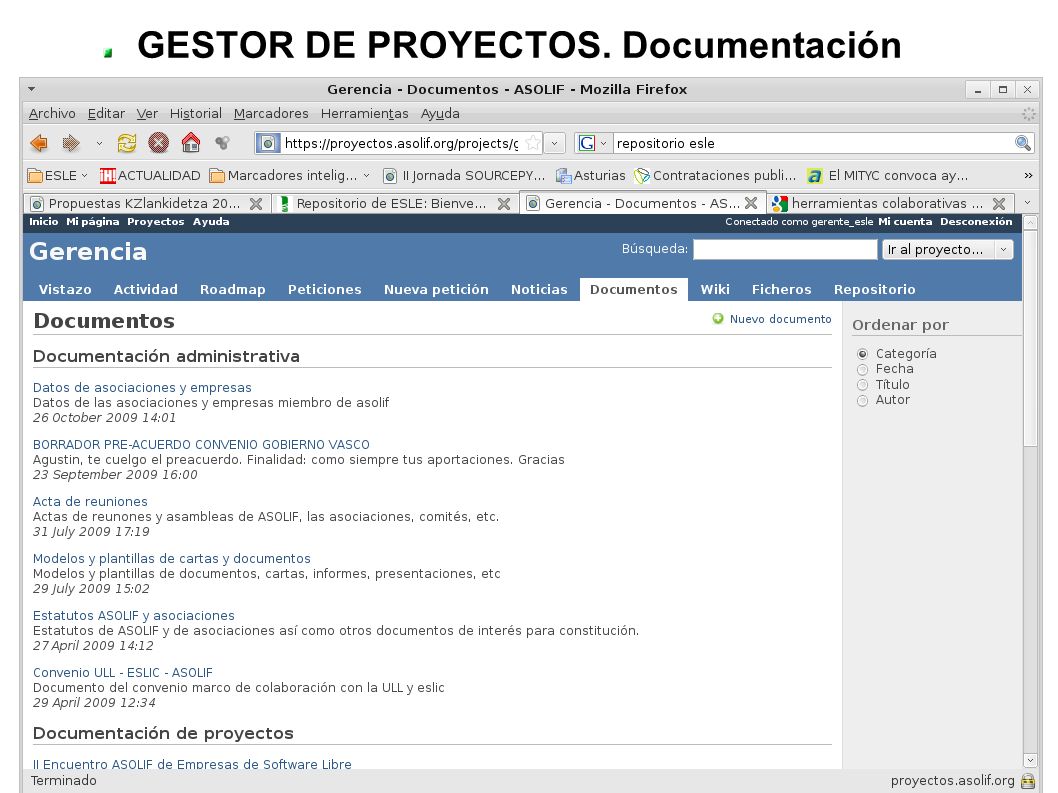Click the scrollbar down arrow
1058x793 pixels.
1030,761
